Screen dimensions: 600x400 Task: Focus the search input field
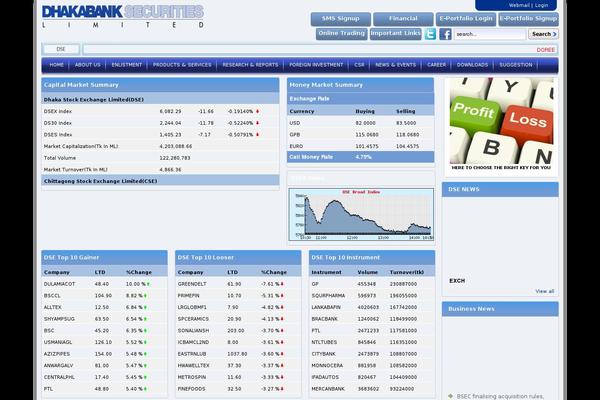pyautogui.click(x=490, y=34)
